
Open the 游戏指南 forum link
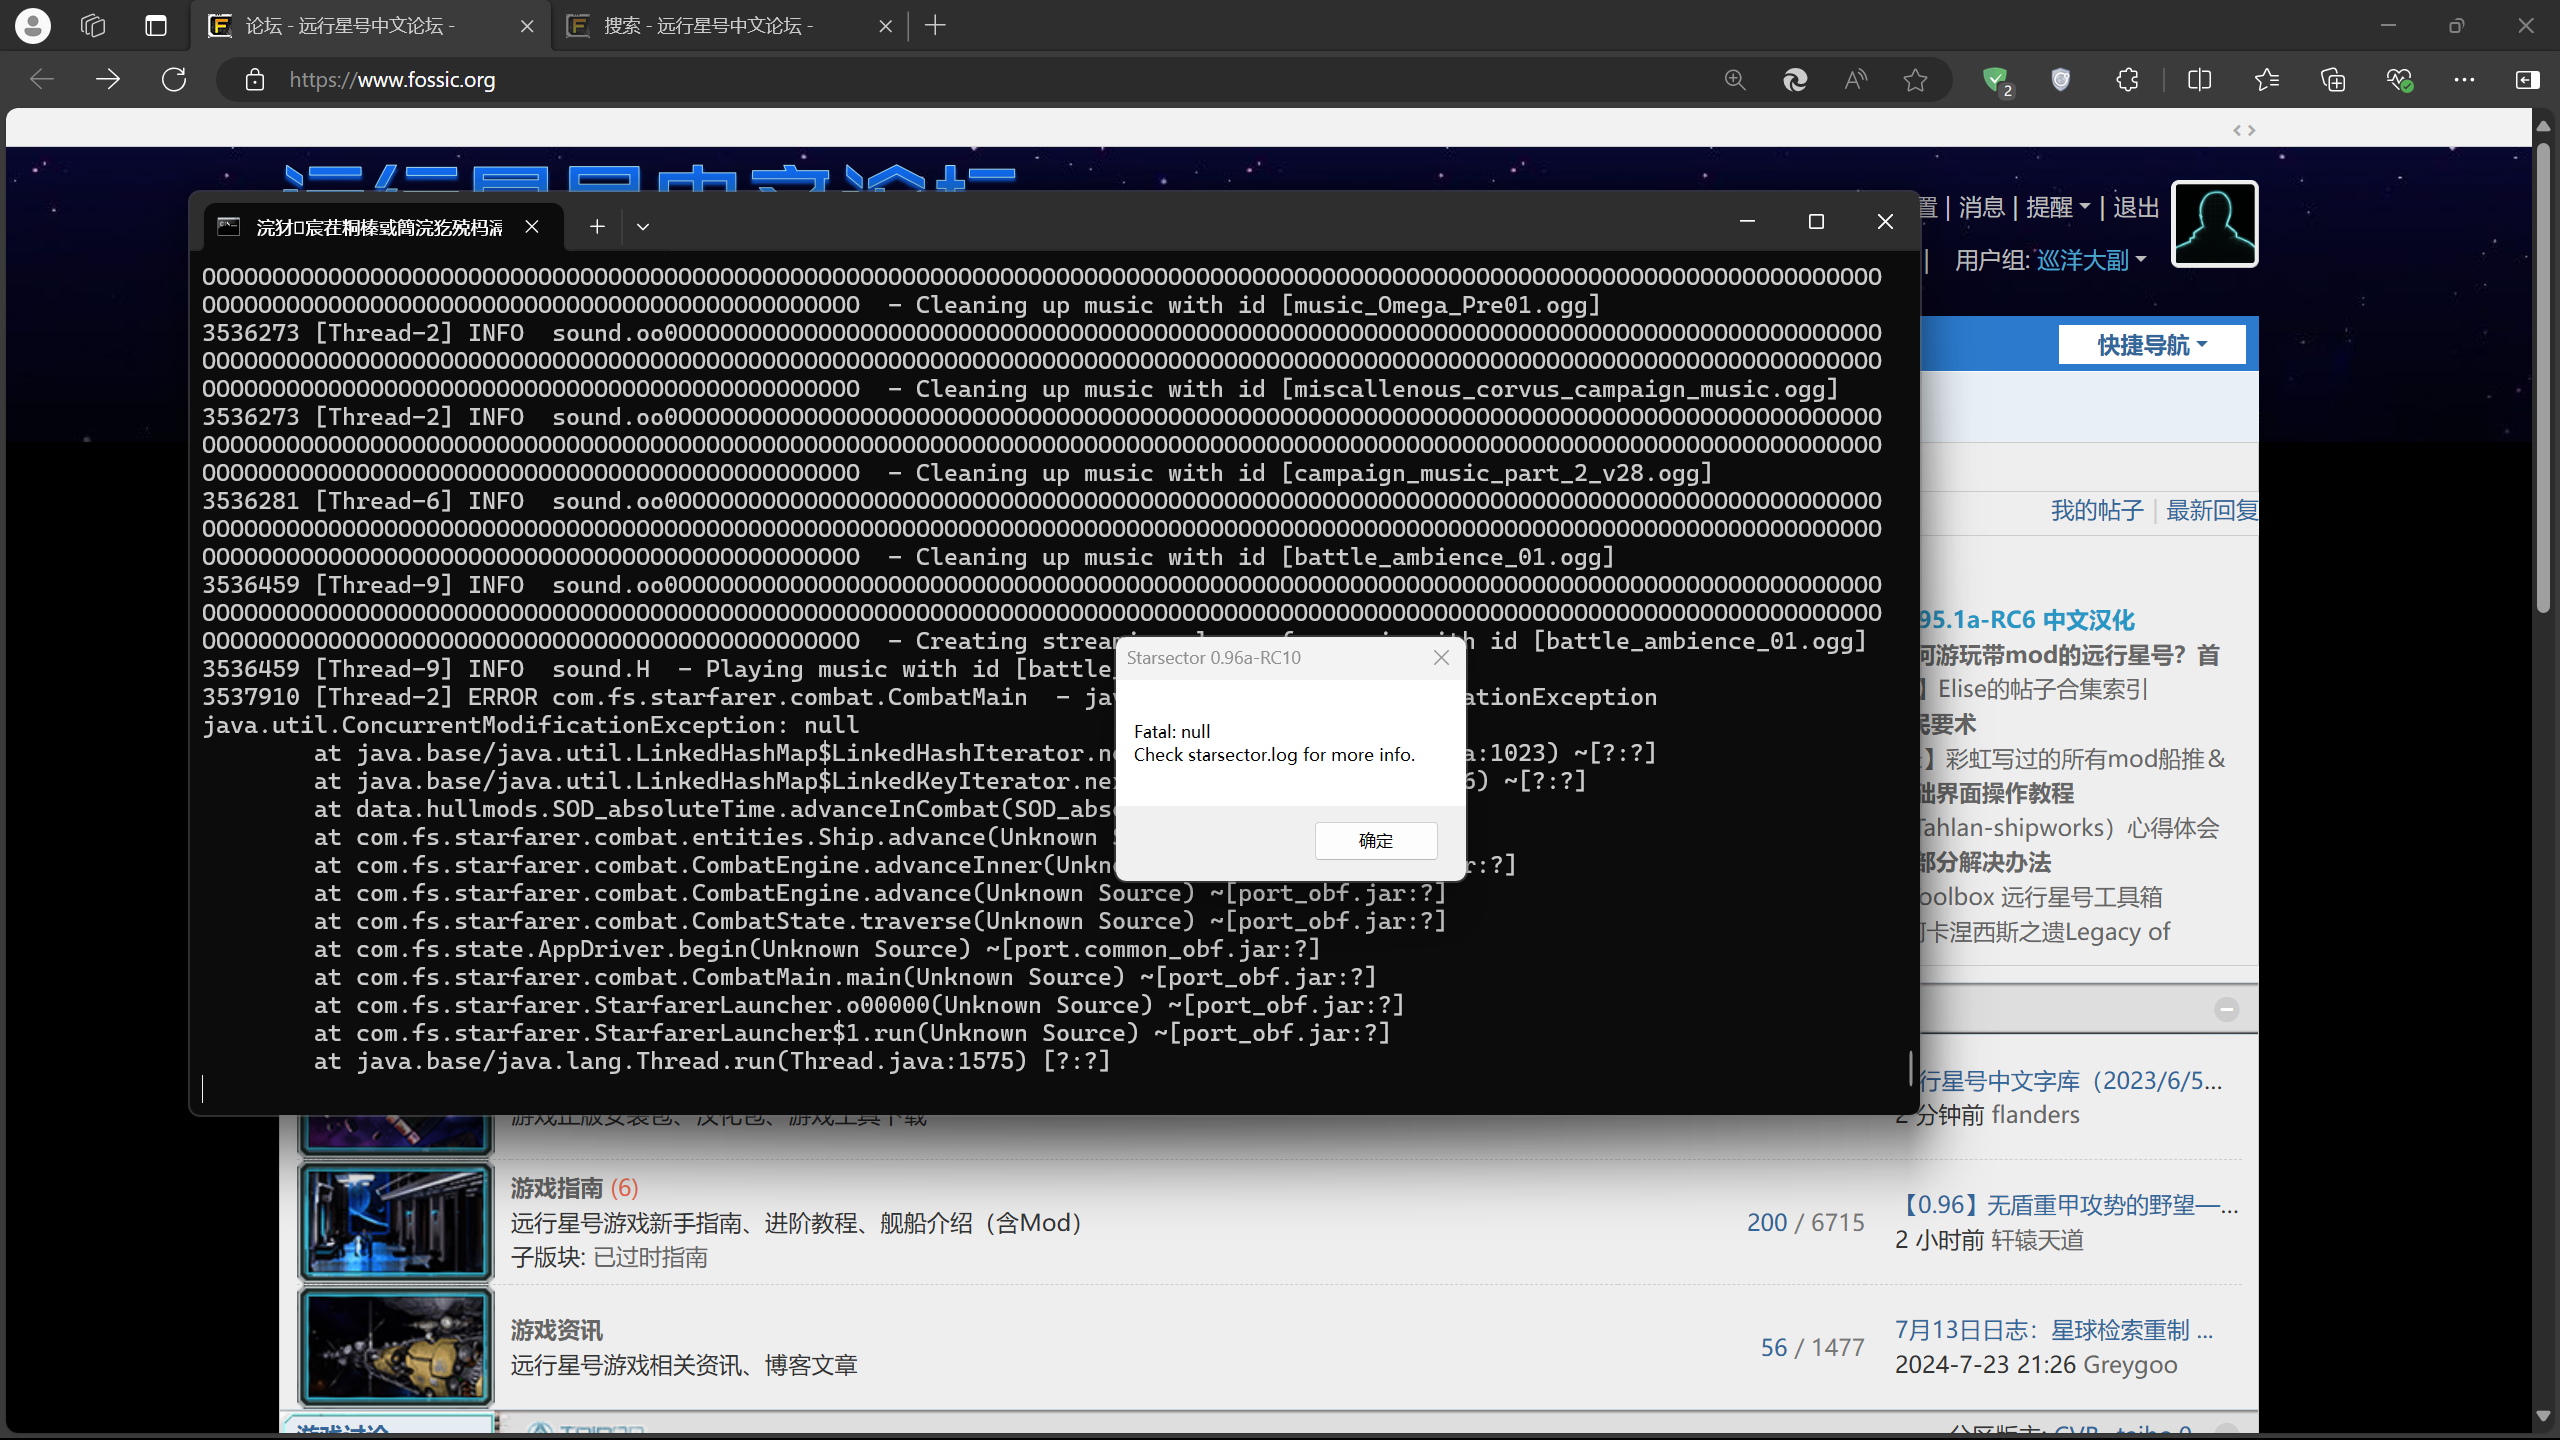[x=557, y=1188]
